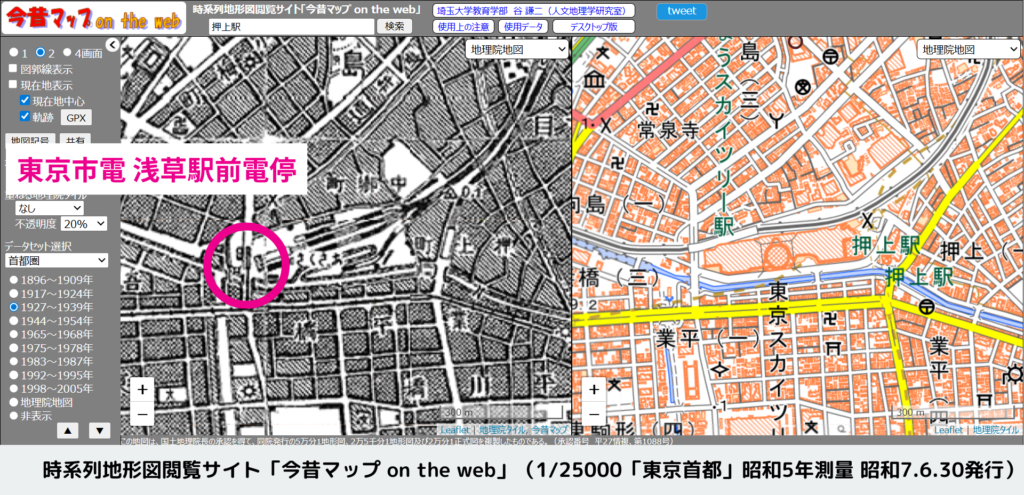1024x495 pixels.
Task: Collapse the sidebar with the arrow icon
Action: coord(113,44)
